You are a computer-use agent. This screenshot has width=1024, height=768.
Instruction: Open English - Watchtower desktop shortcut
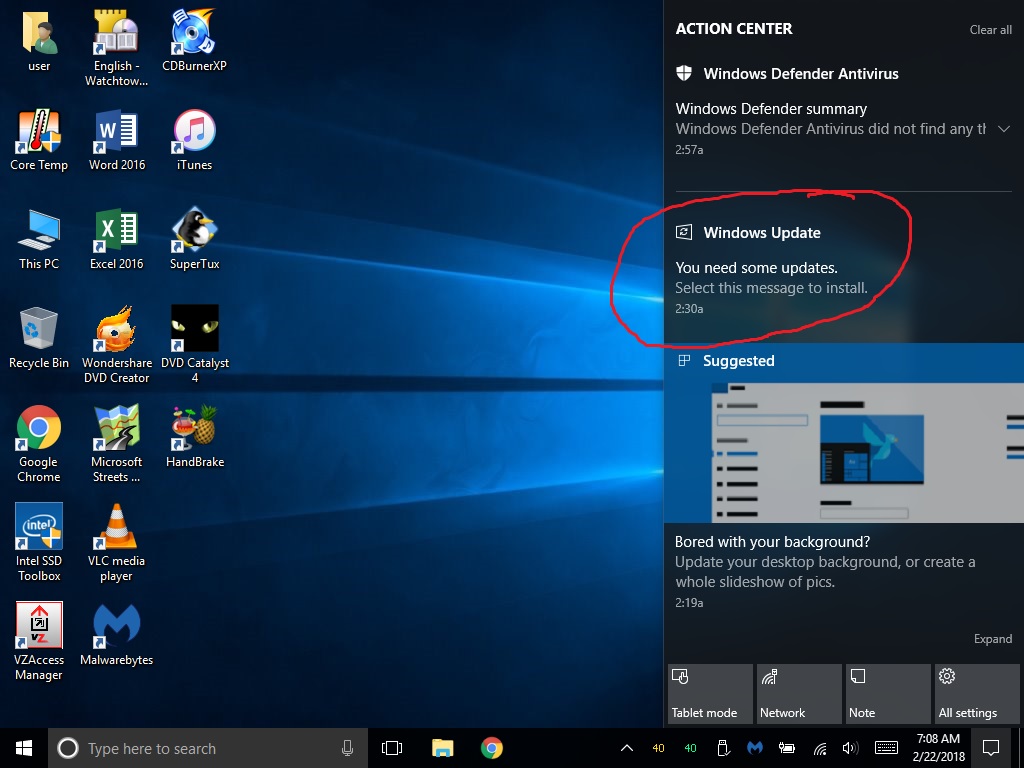tap(116, 48)
